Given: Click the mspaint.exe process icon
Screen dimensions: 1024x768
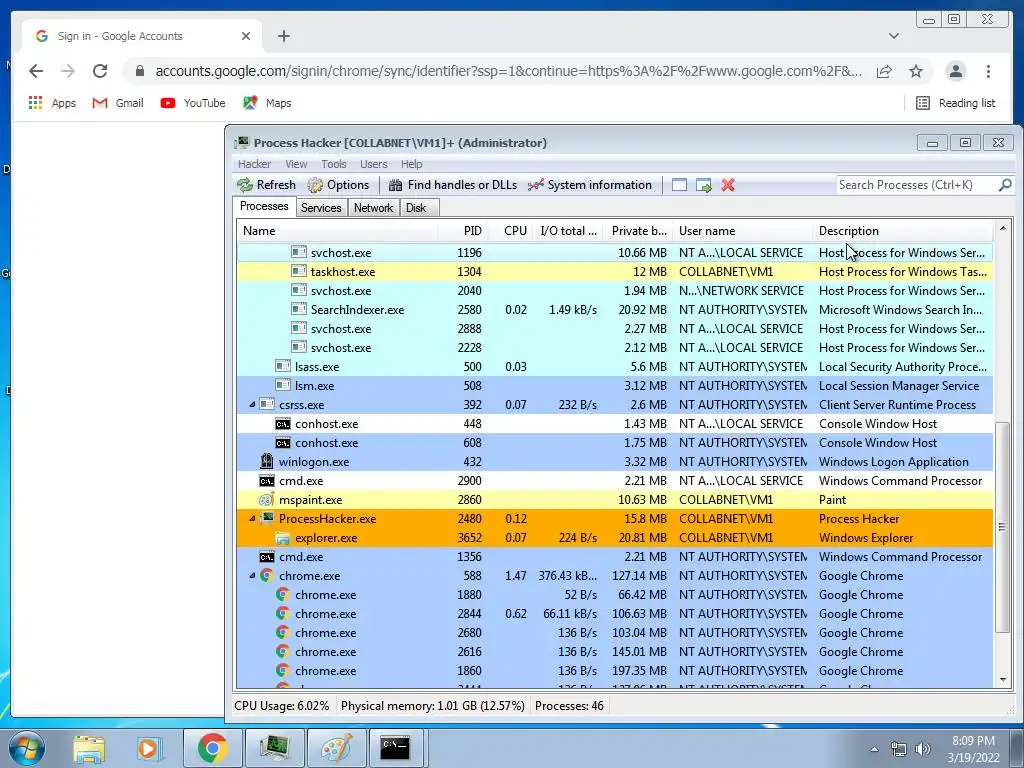Looking at the screenshot, I should [x=266, y=500].
